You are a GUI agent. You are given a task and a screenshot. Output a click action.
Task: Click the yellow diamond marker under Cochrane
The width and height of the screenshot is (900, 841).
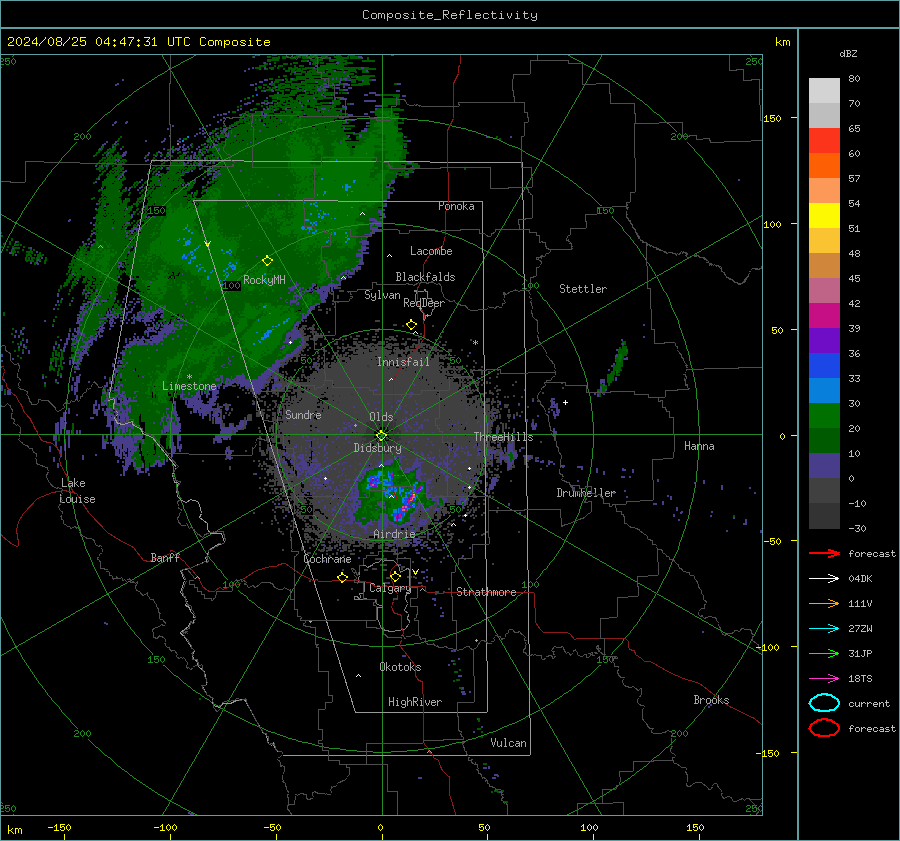[x=343, y=577]
